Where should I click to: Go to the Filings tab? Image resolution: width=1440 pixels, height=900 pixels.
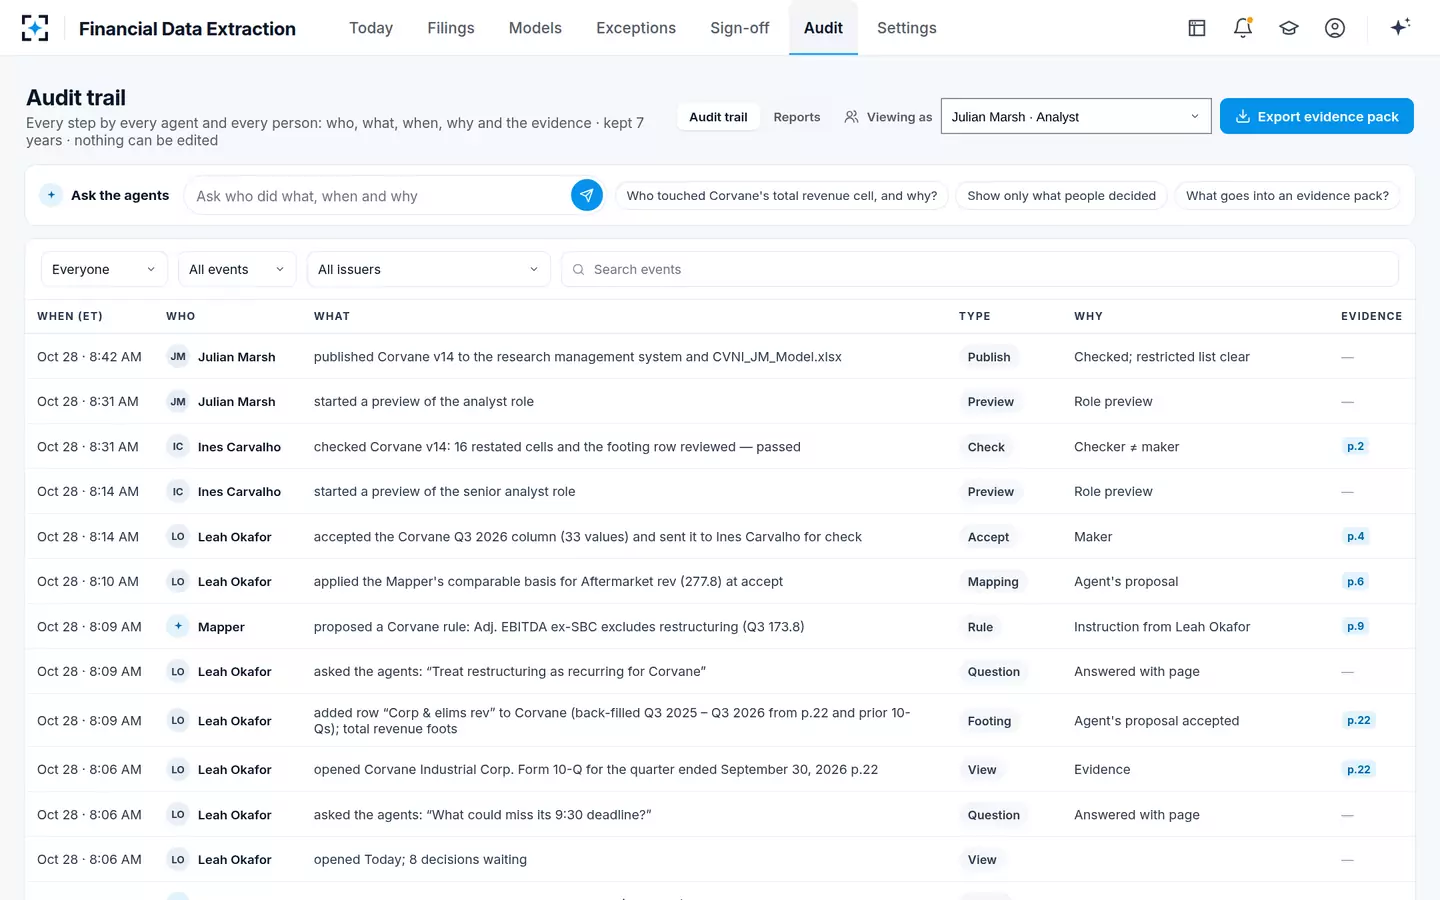[451, 28]
